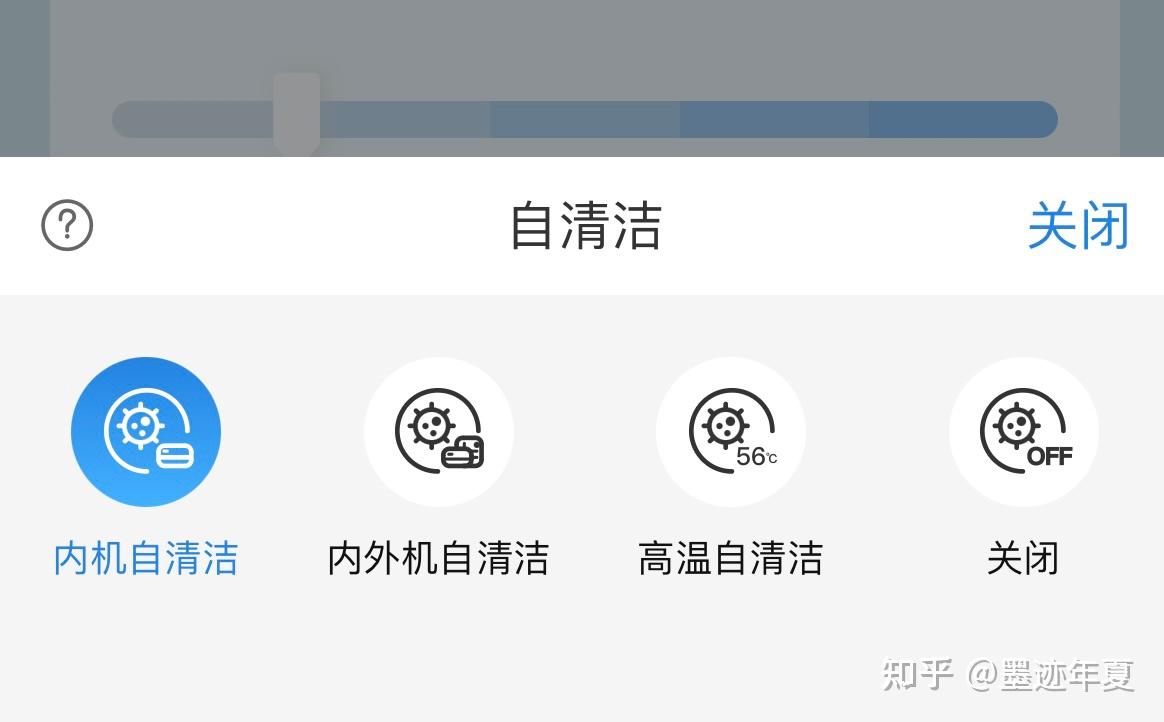Screen dimensions: 1164x722
Task: Click the darkest blue slider end segment
Action: (964, 119)
